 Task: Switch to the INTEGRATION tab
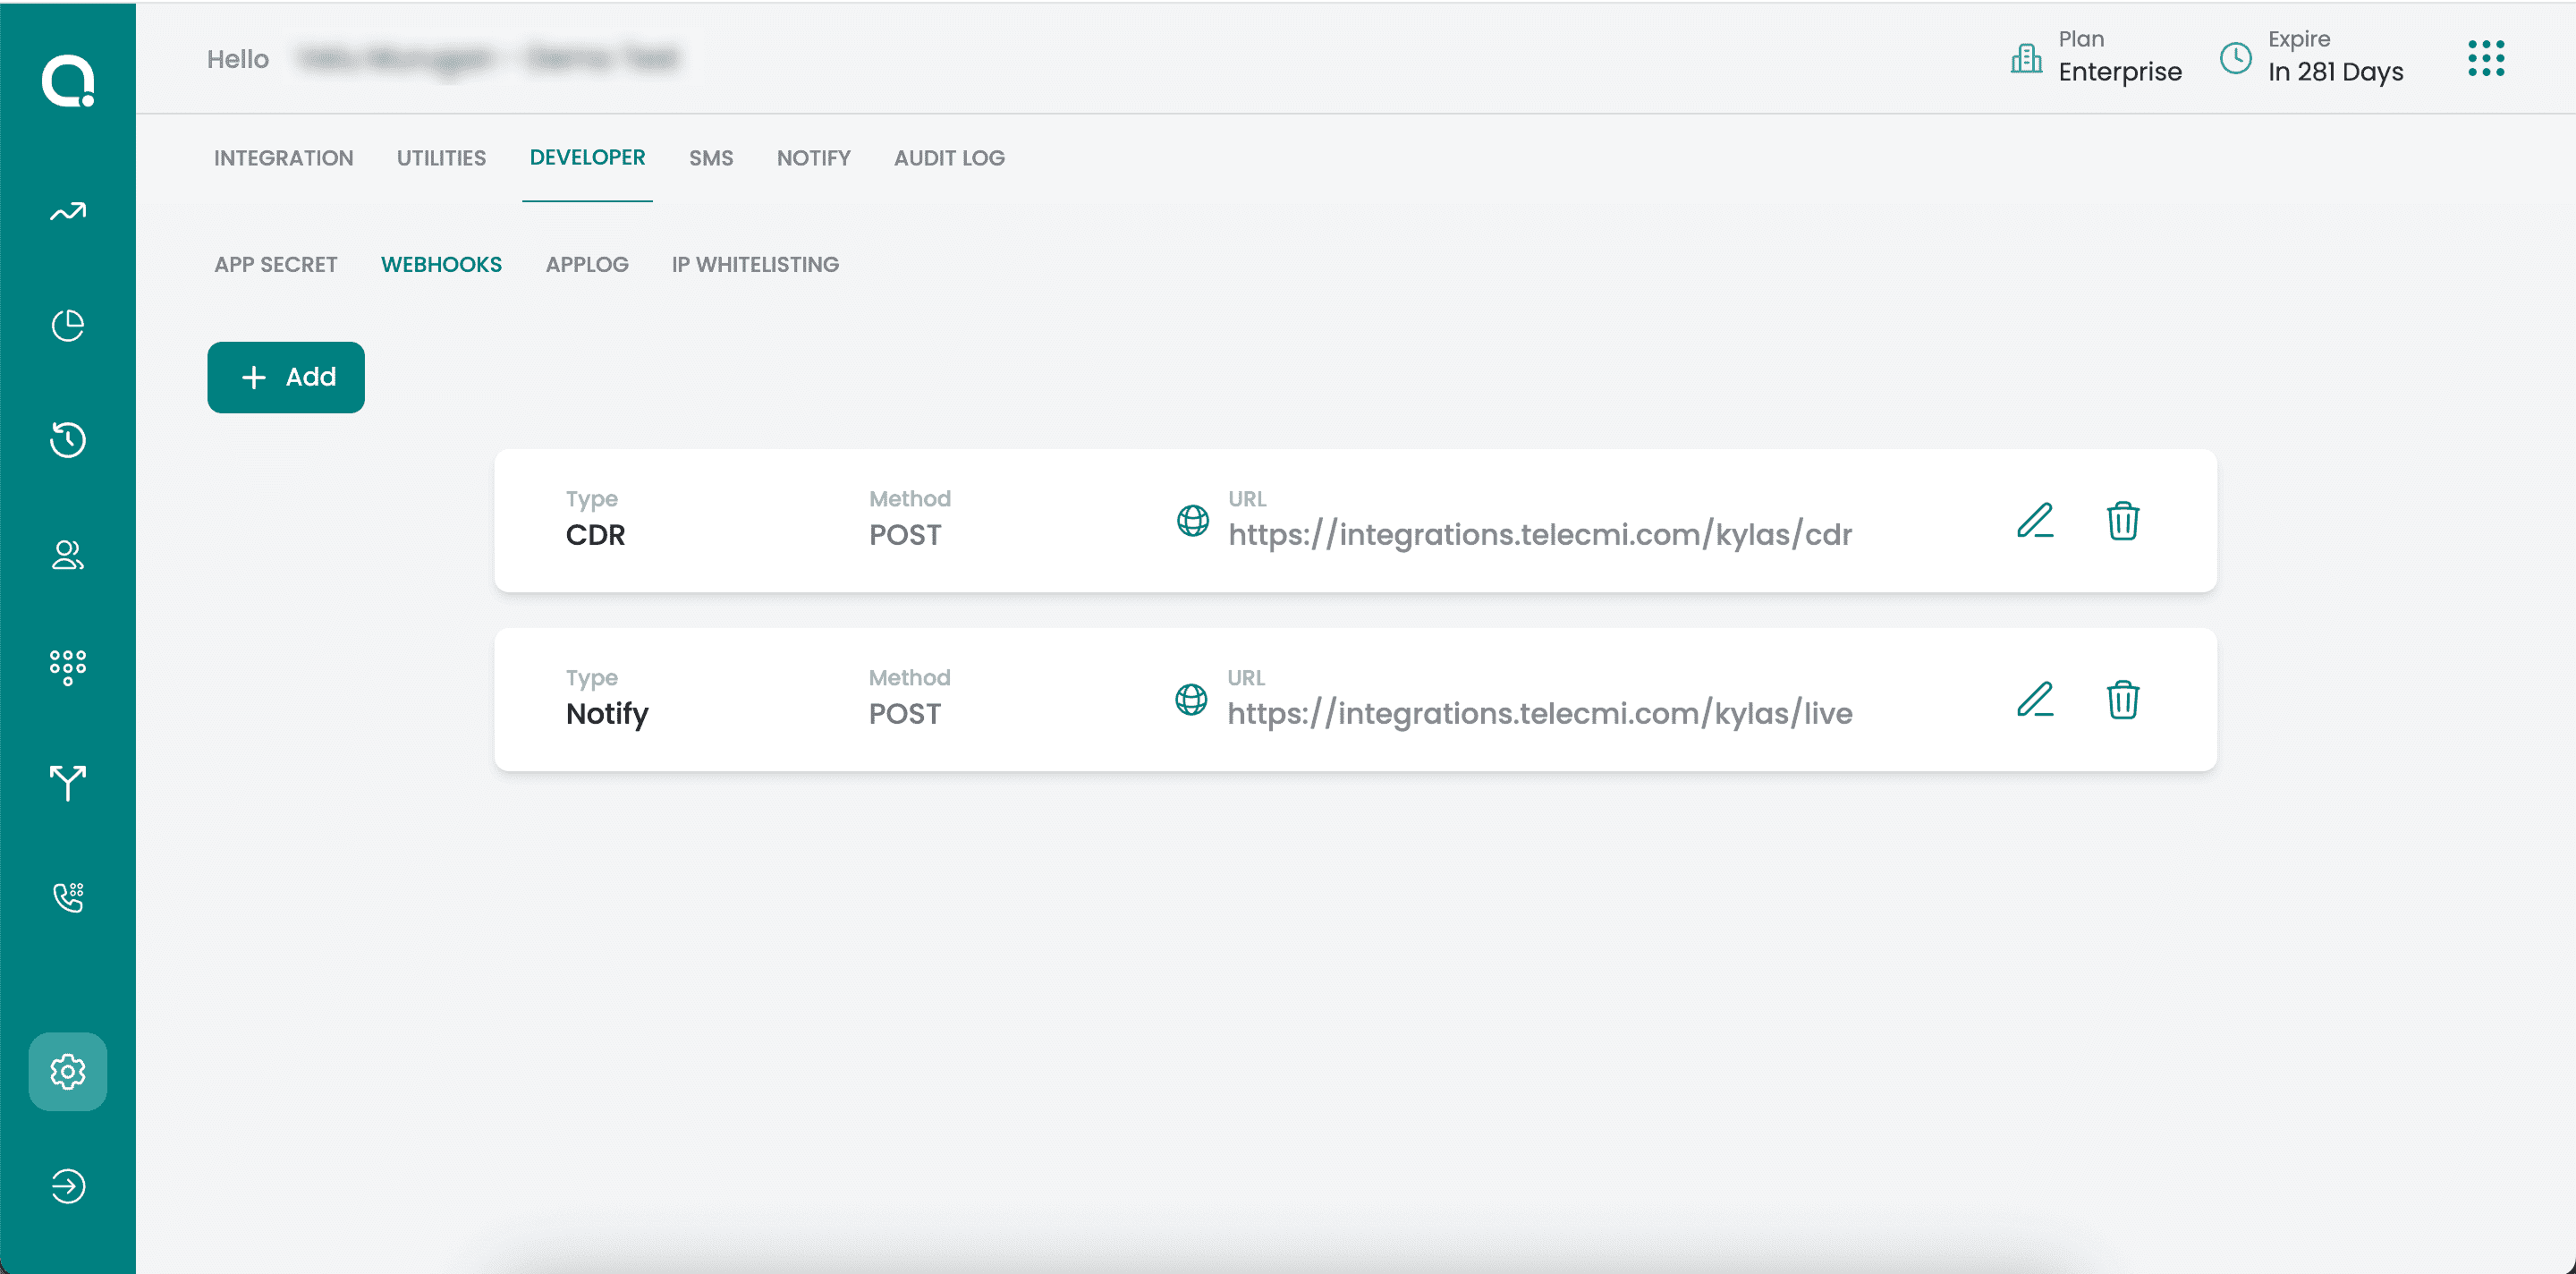(x=283, y=158)
